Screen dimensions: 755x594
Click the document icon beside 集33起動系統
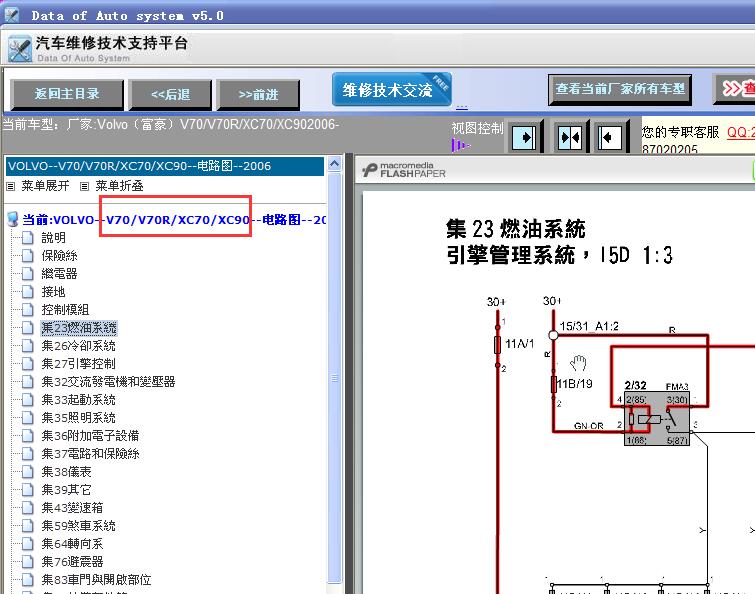pyautogui.click(x=28, y=400)
